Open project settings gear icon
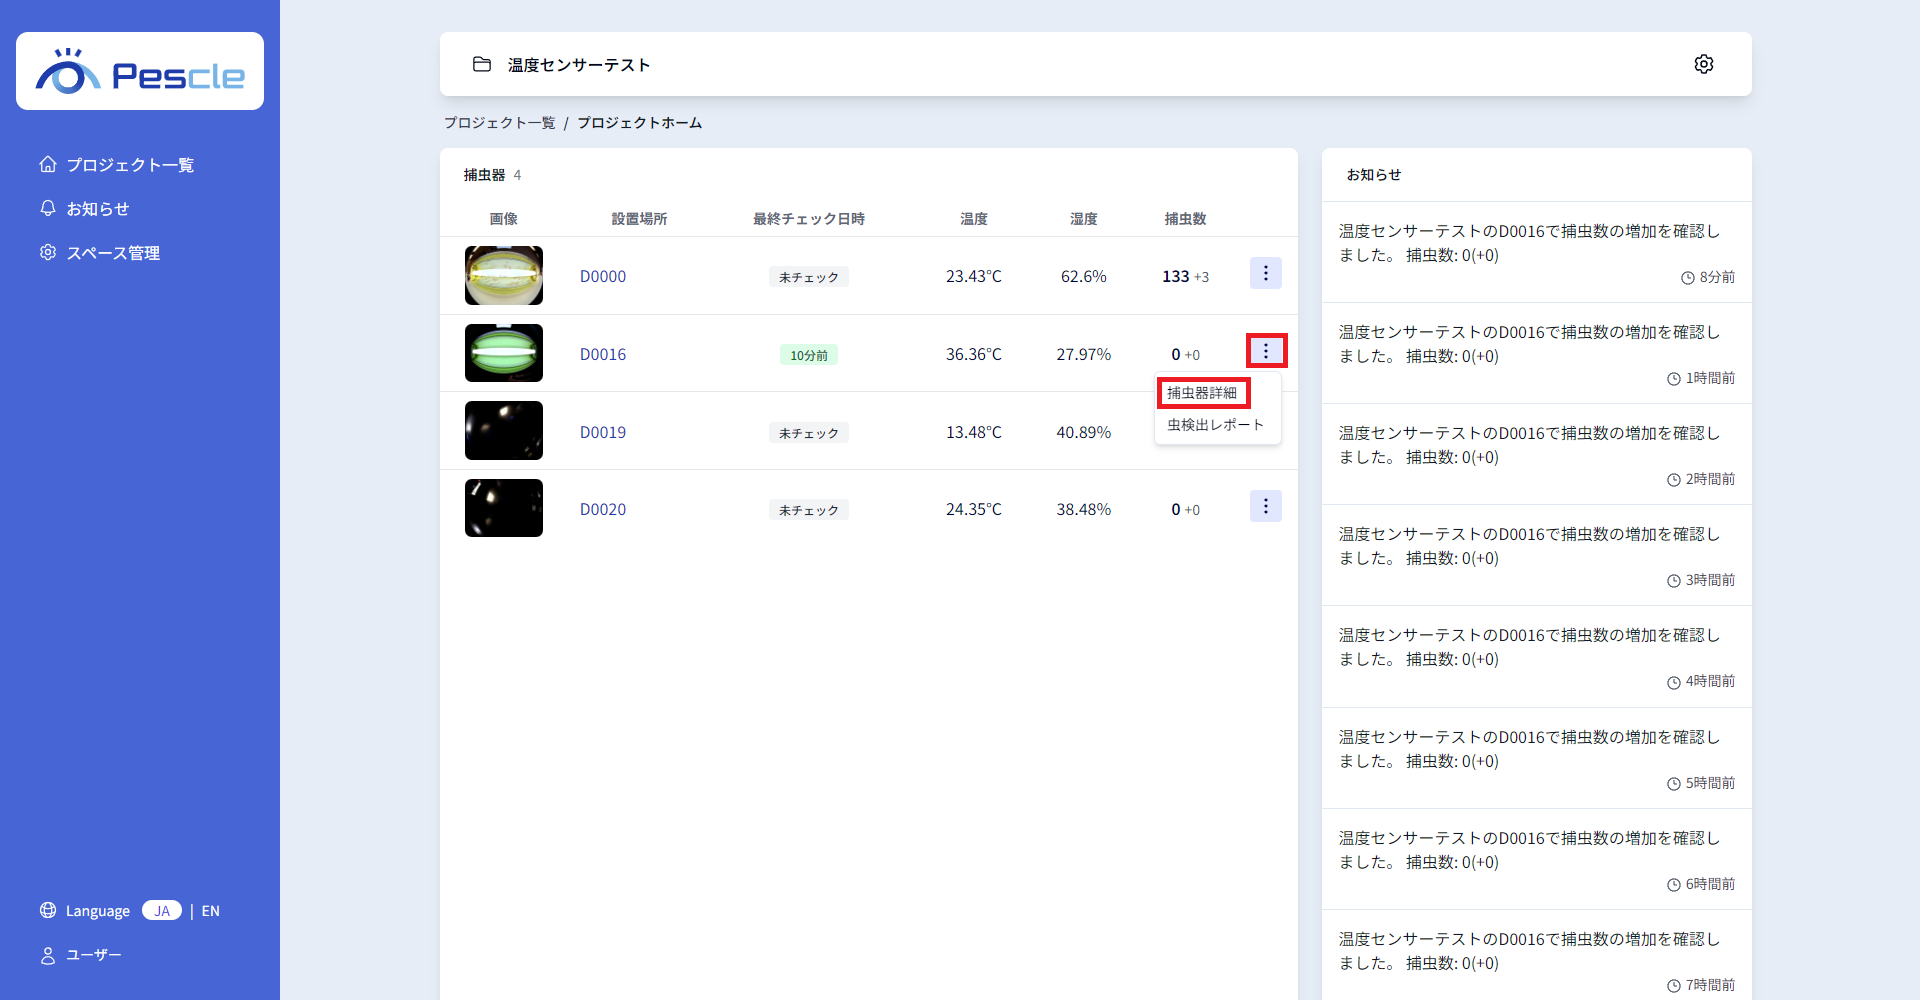Viewport: 1920px width, 1000px height. pyautogui.click(x=1703, y=64)
